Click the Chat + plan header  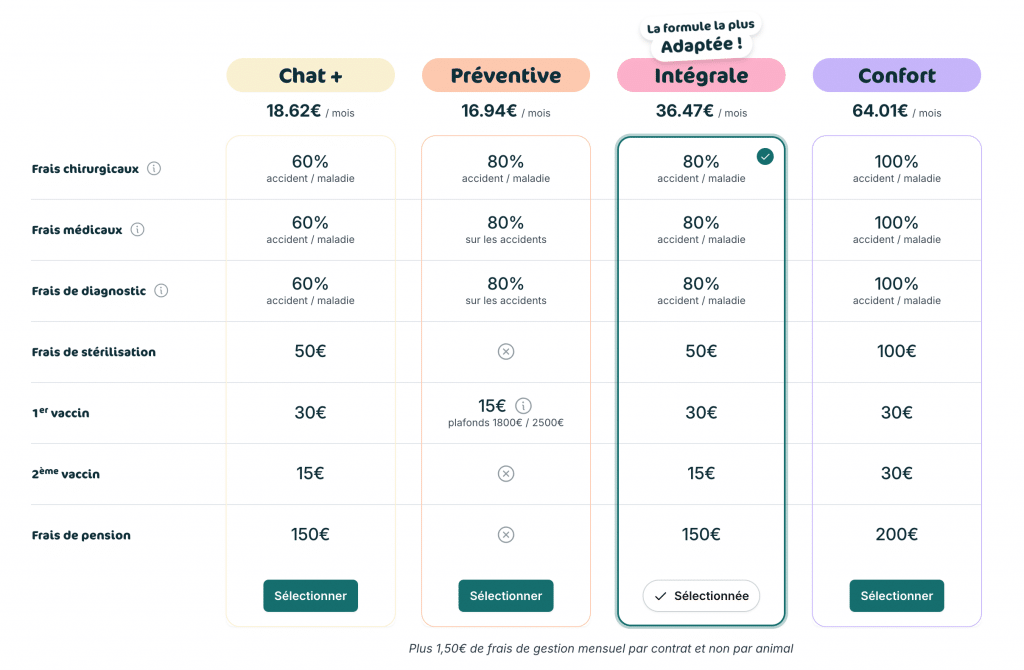point(310,75)
